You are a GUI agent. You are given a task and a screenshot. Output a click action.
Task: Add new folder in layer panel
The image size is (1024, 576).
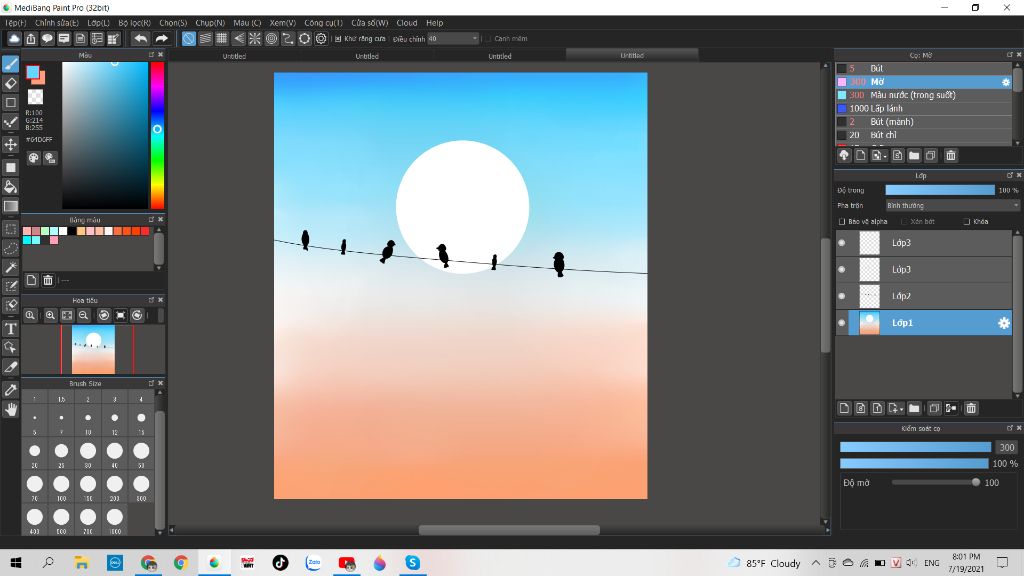914,408
